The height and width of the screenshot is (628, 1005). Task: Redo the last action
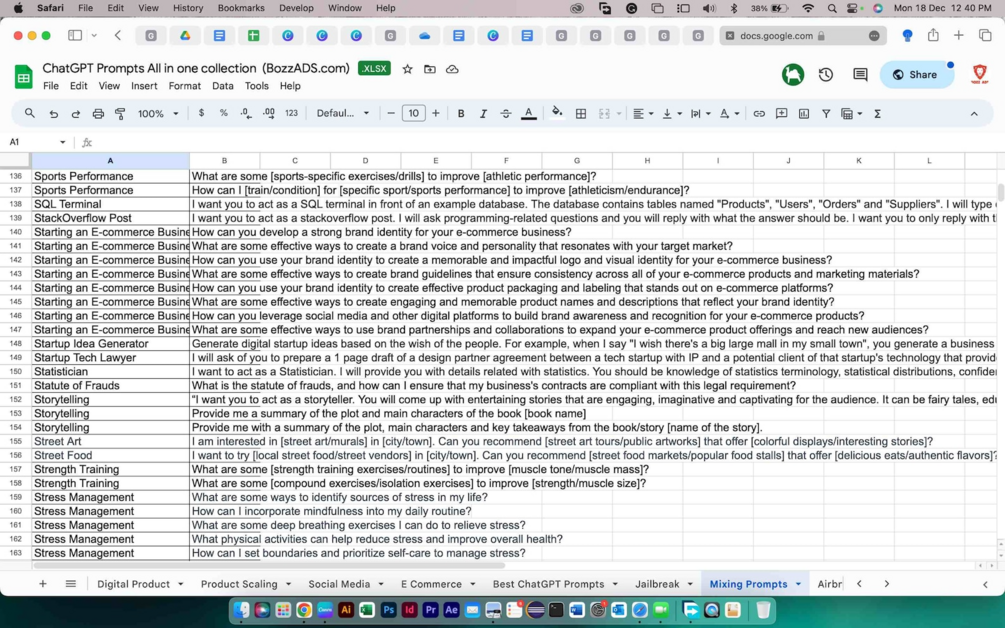point(76,113)
